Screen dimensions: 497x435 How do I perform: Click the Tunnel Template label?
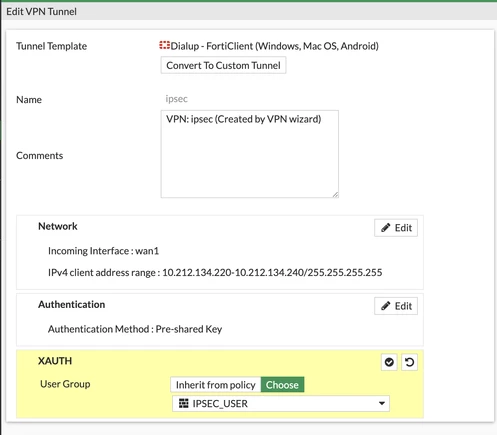[51, 46]
